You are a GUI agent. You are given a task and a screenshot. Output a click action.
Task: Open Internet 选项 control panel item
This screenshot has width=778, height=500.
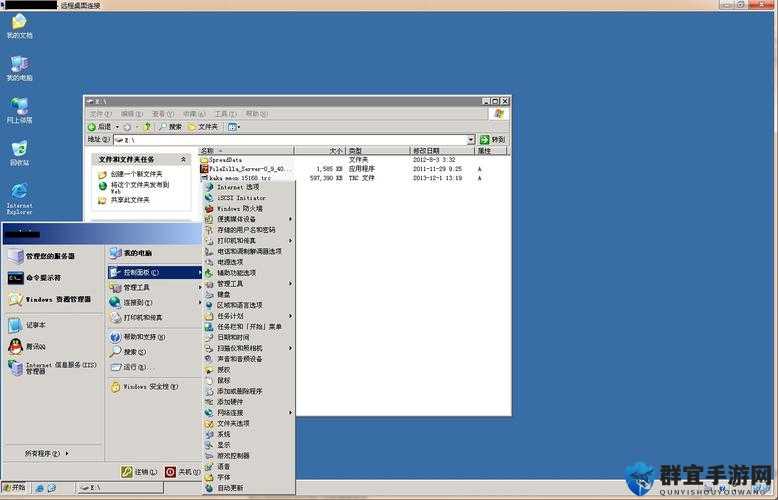pyautogui.click(x=249, y=187)
